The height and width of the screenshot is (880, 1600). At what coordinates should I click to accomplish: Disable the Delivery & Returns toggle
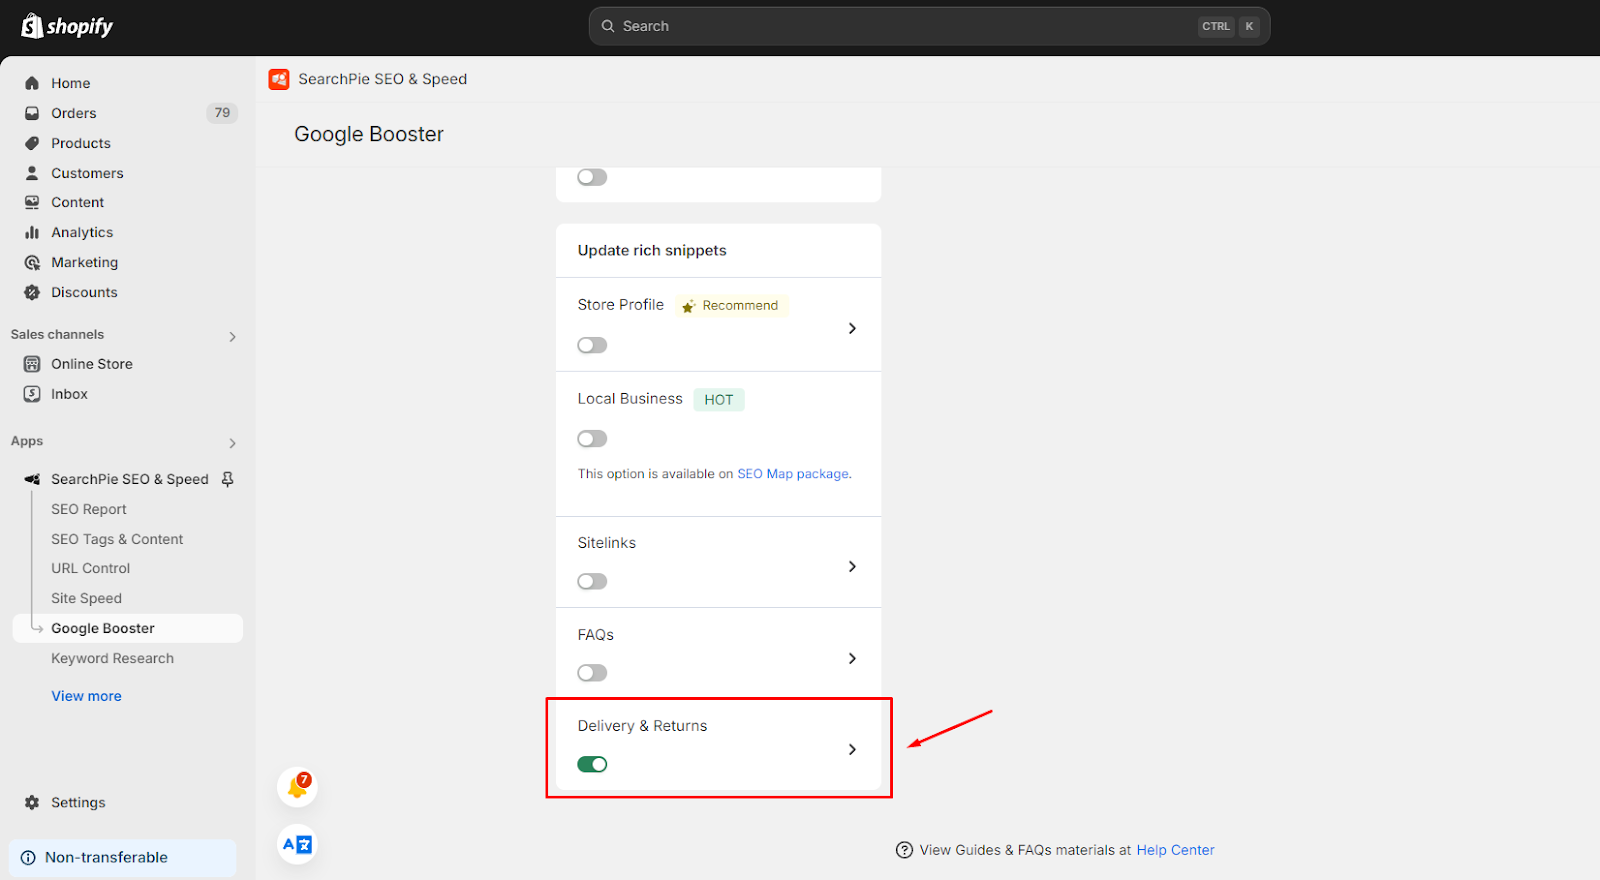[x=592, y=764]
